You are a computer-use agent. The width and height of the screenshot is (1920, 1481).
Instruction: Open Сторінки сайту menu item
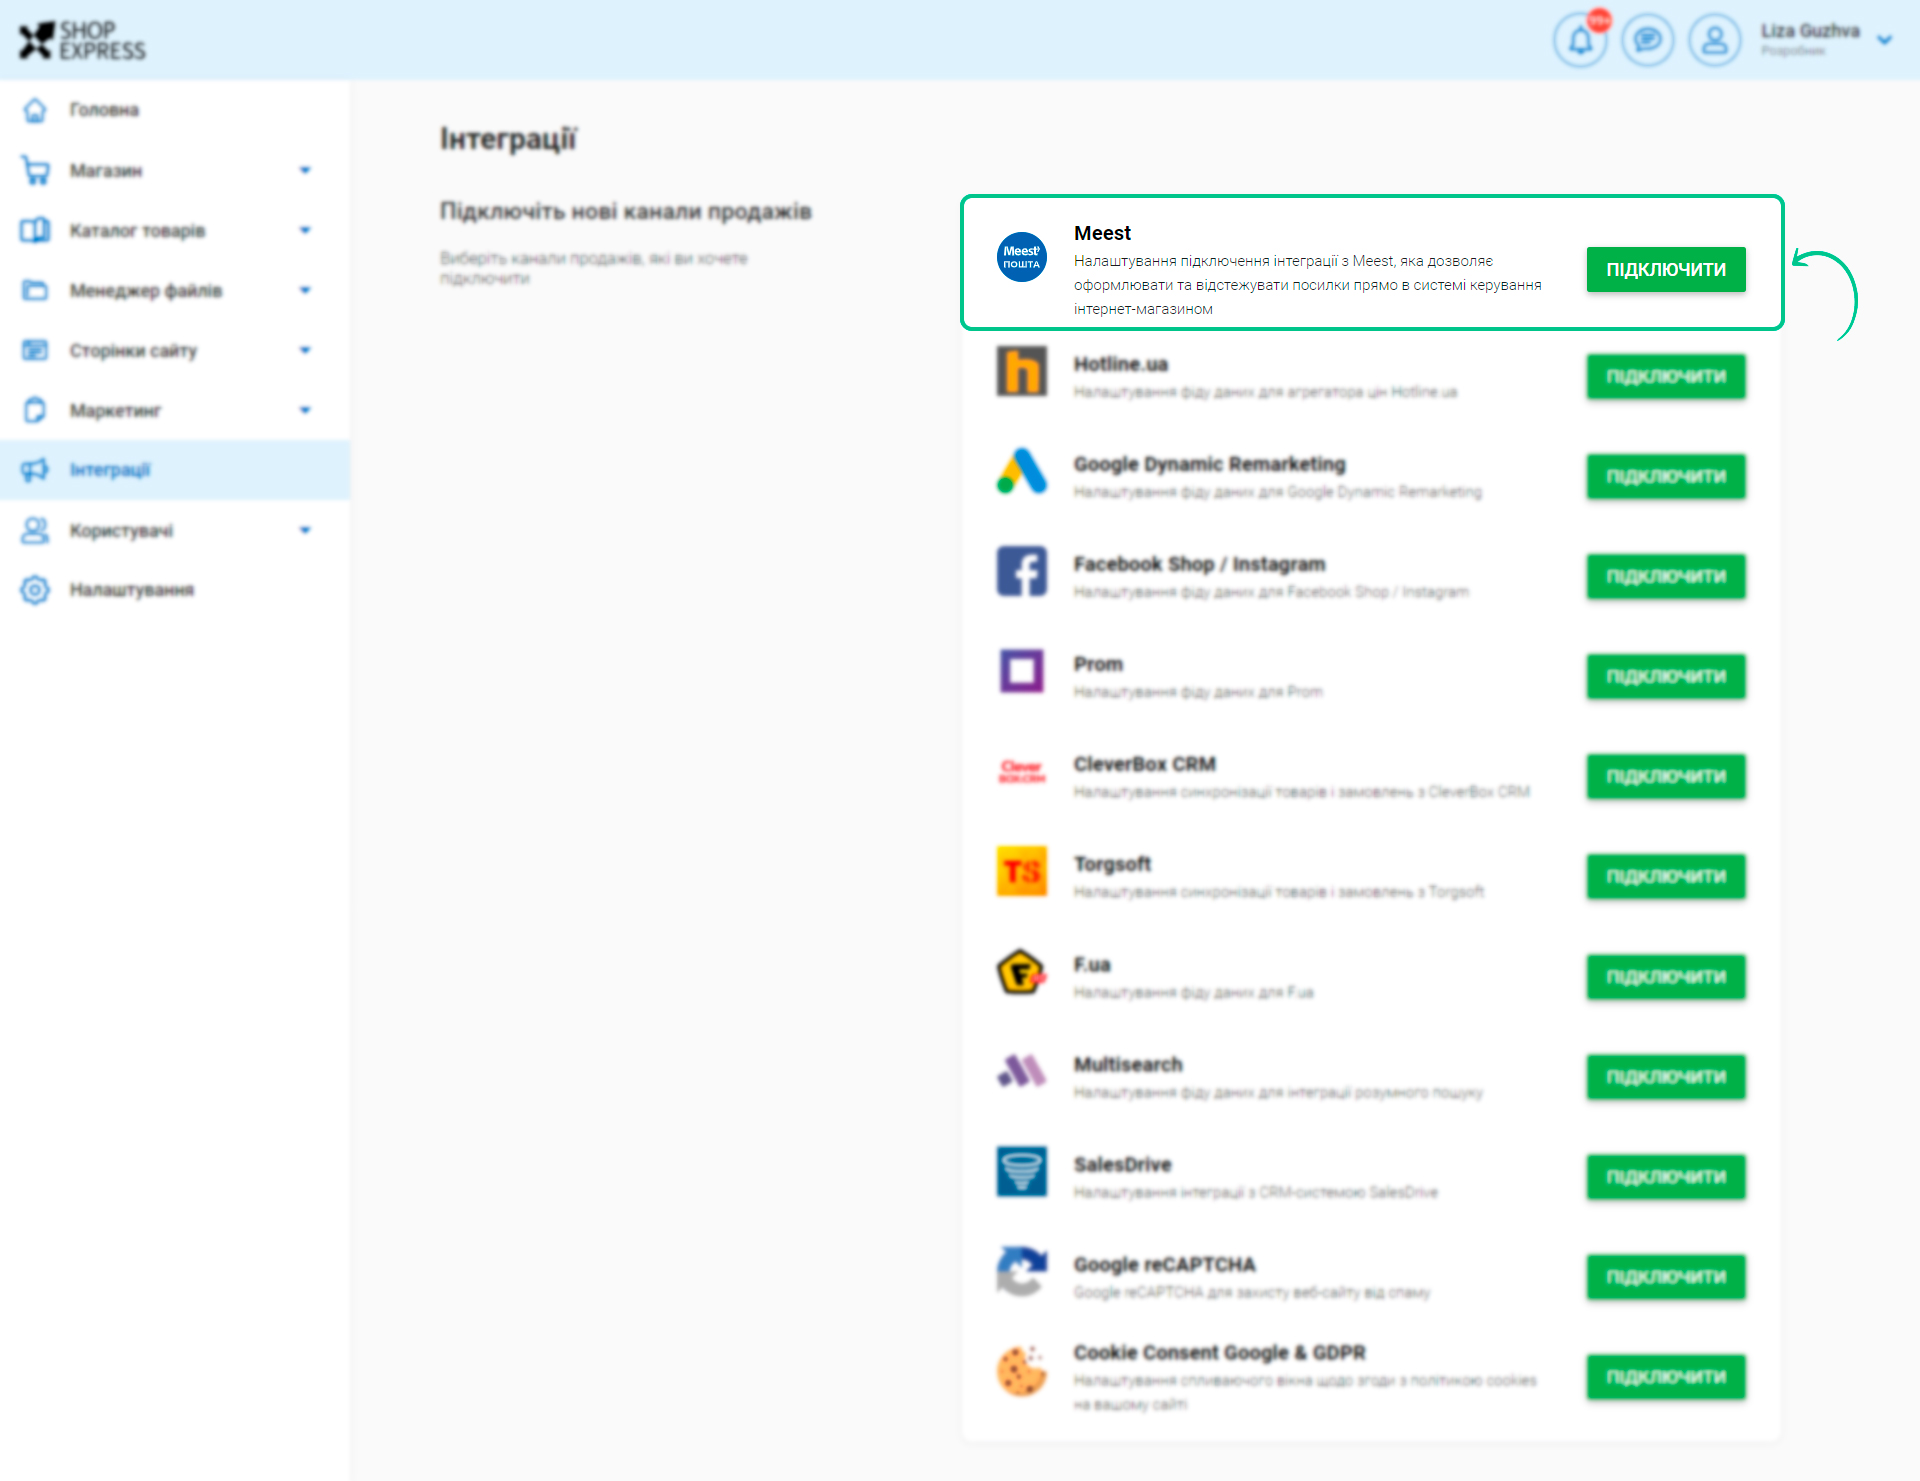tap(133, 351)
